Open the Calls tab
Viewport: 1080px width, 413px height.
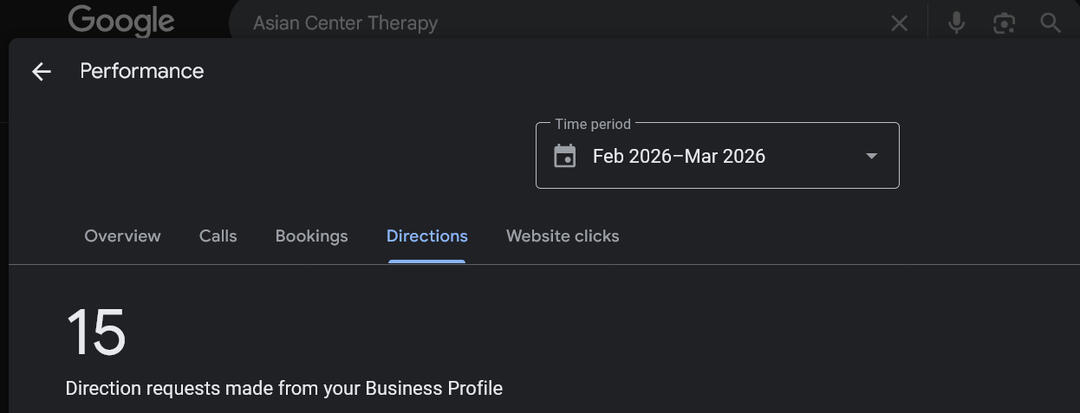[218, 236]
